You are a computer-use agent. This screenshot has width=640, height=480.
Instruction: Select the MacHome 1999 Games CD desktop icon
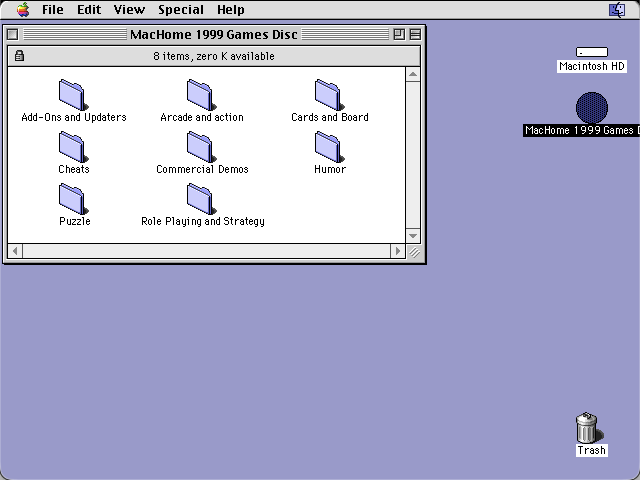[x=592, y=107]
